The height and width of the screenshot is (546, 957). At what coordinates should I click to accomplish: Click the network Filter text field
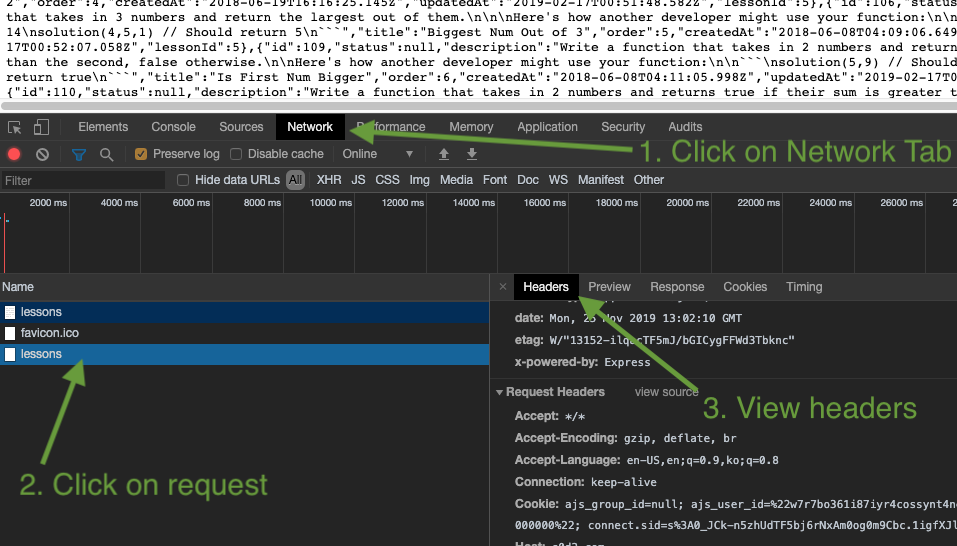tap(82, 181)
